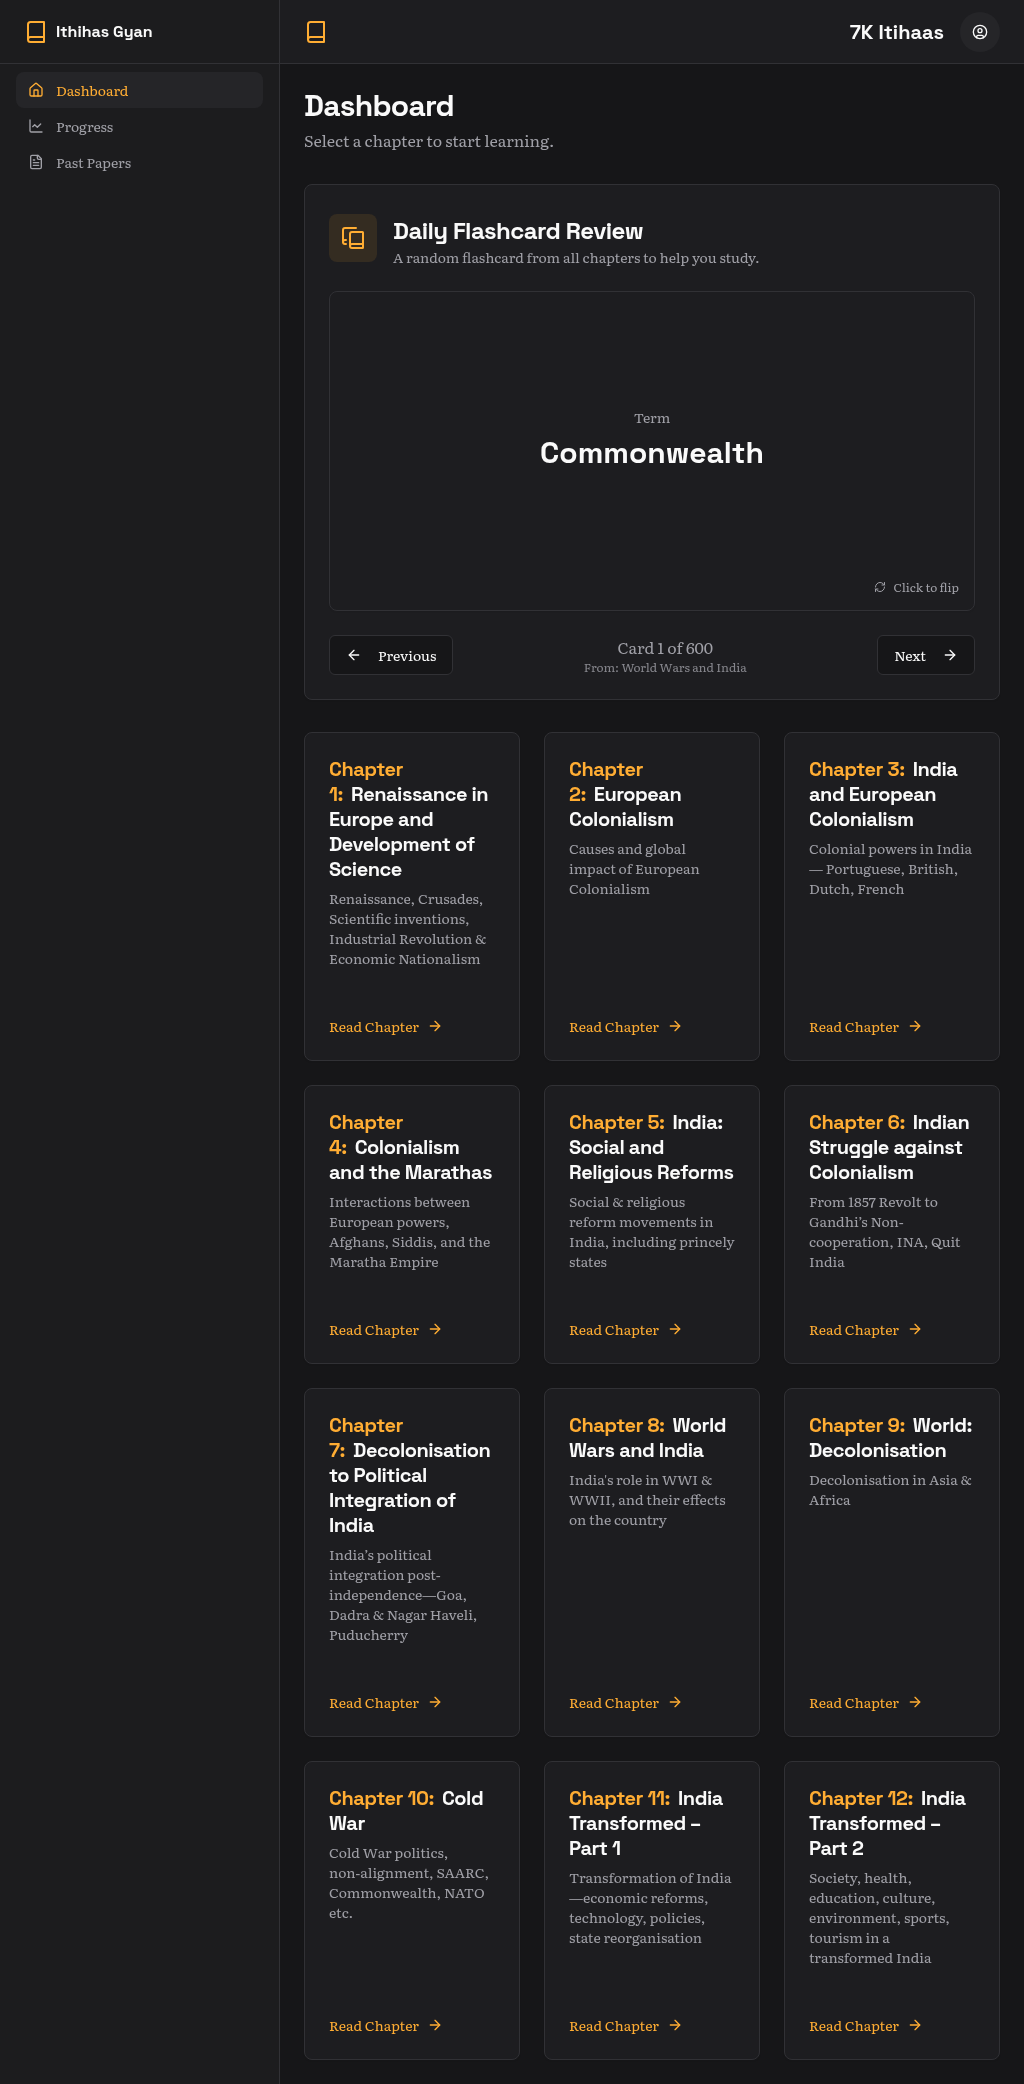Screen dimensions: 1024x2084
Task: Read Chapter 2 European Colonialism
Action: (625, 1027)
